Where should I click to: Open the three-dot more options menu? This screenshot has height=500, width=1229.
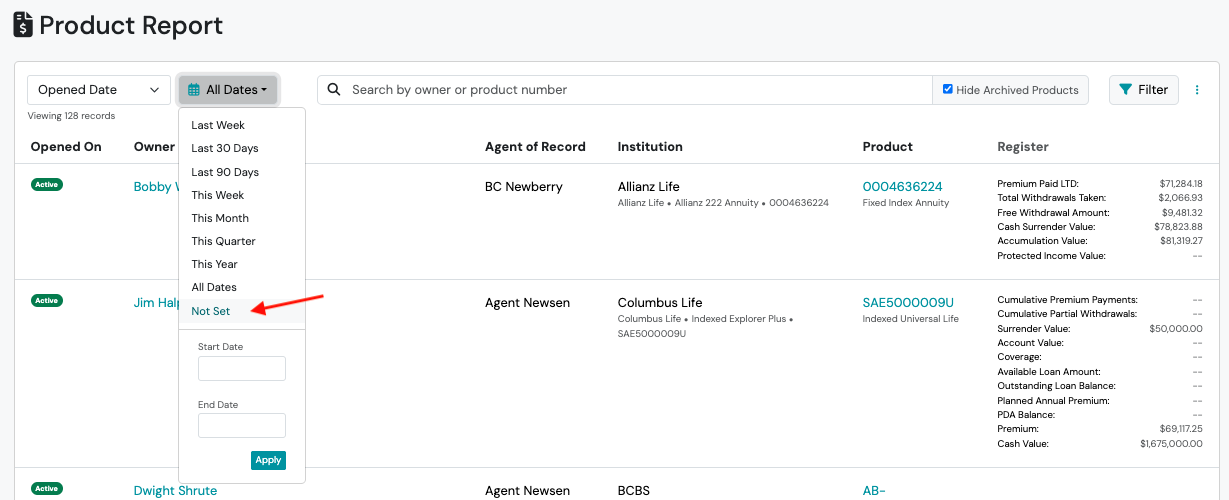(1197, 90)
